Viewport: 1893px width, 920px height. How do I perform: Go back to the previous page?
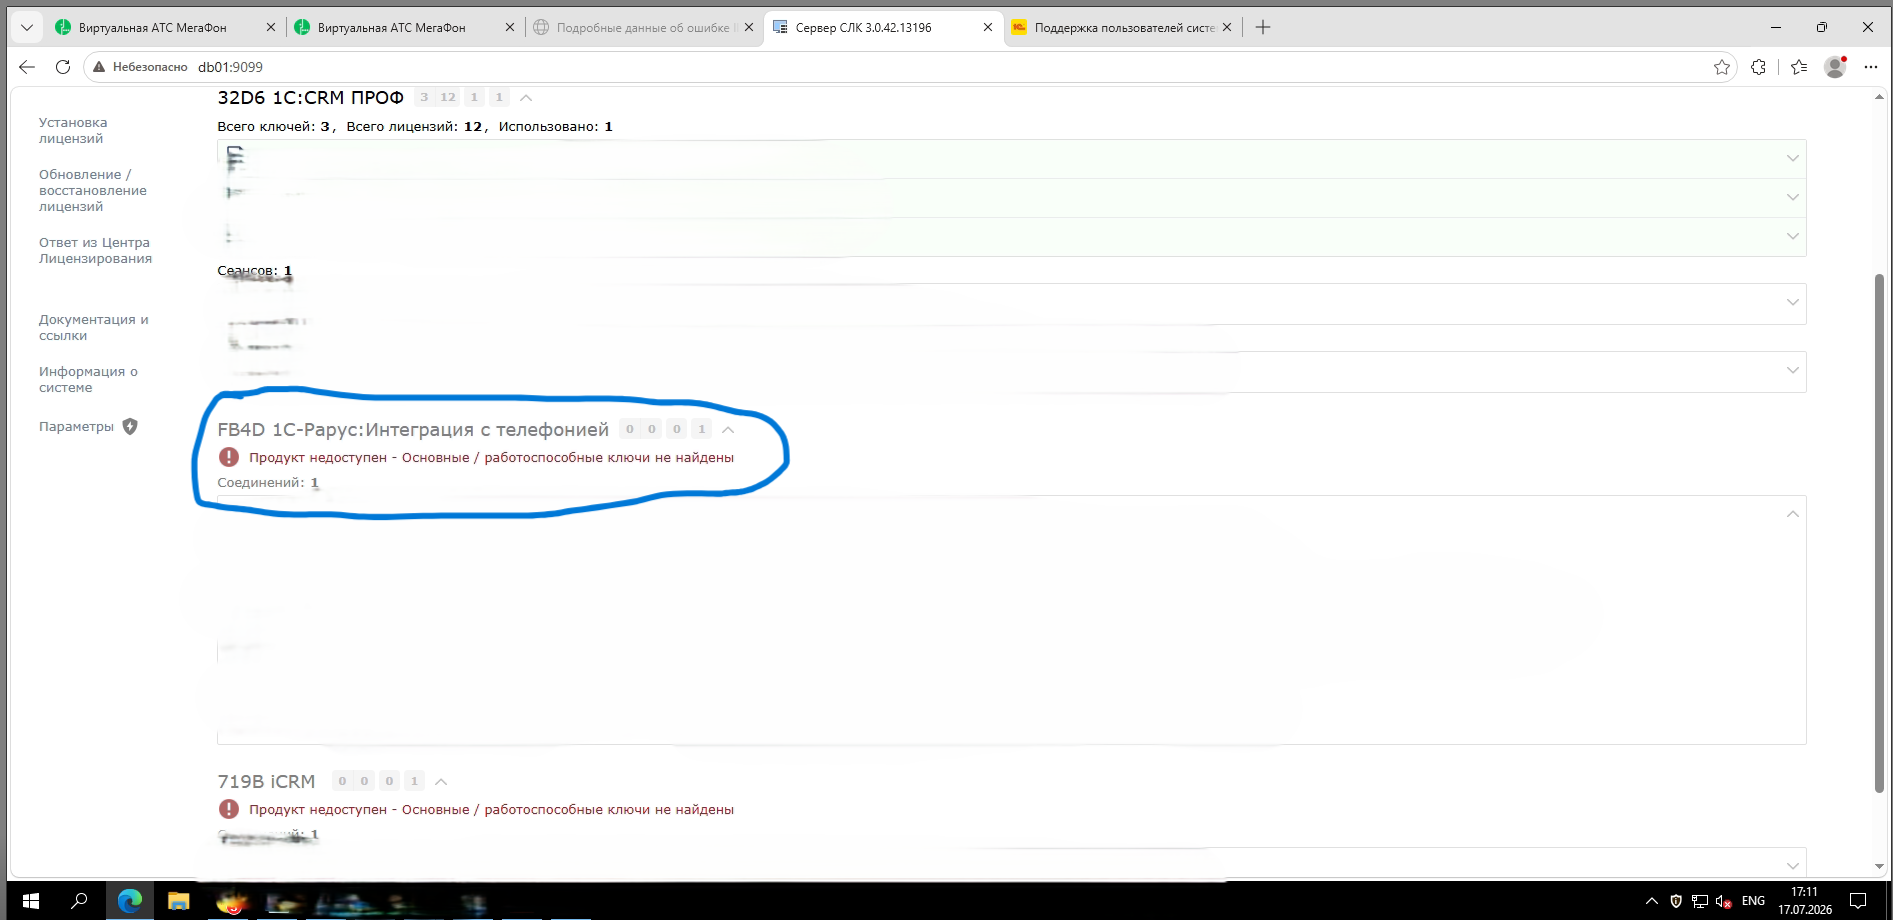click(x=27, y=67)
